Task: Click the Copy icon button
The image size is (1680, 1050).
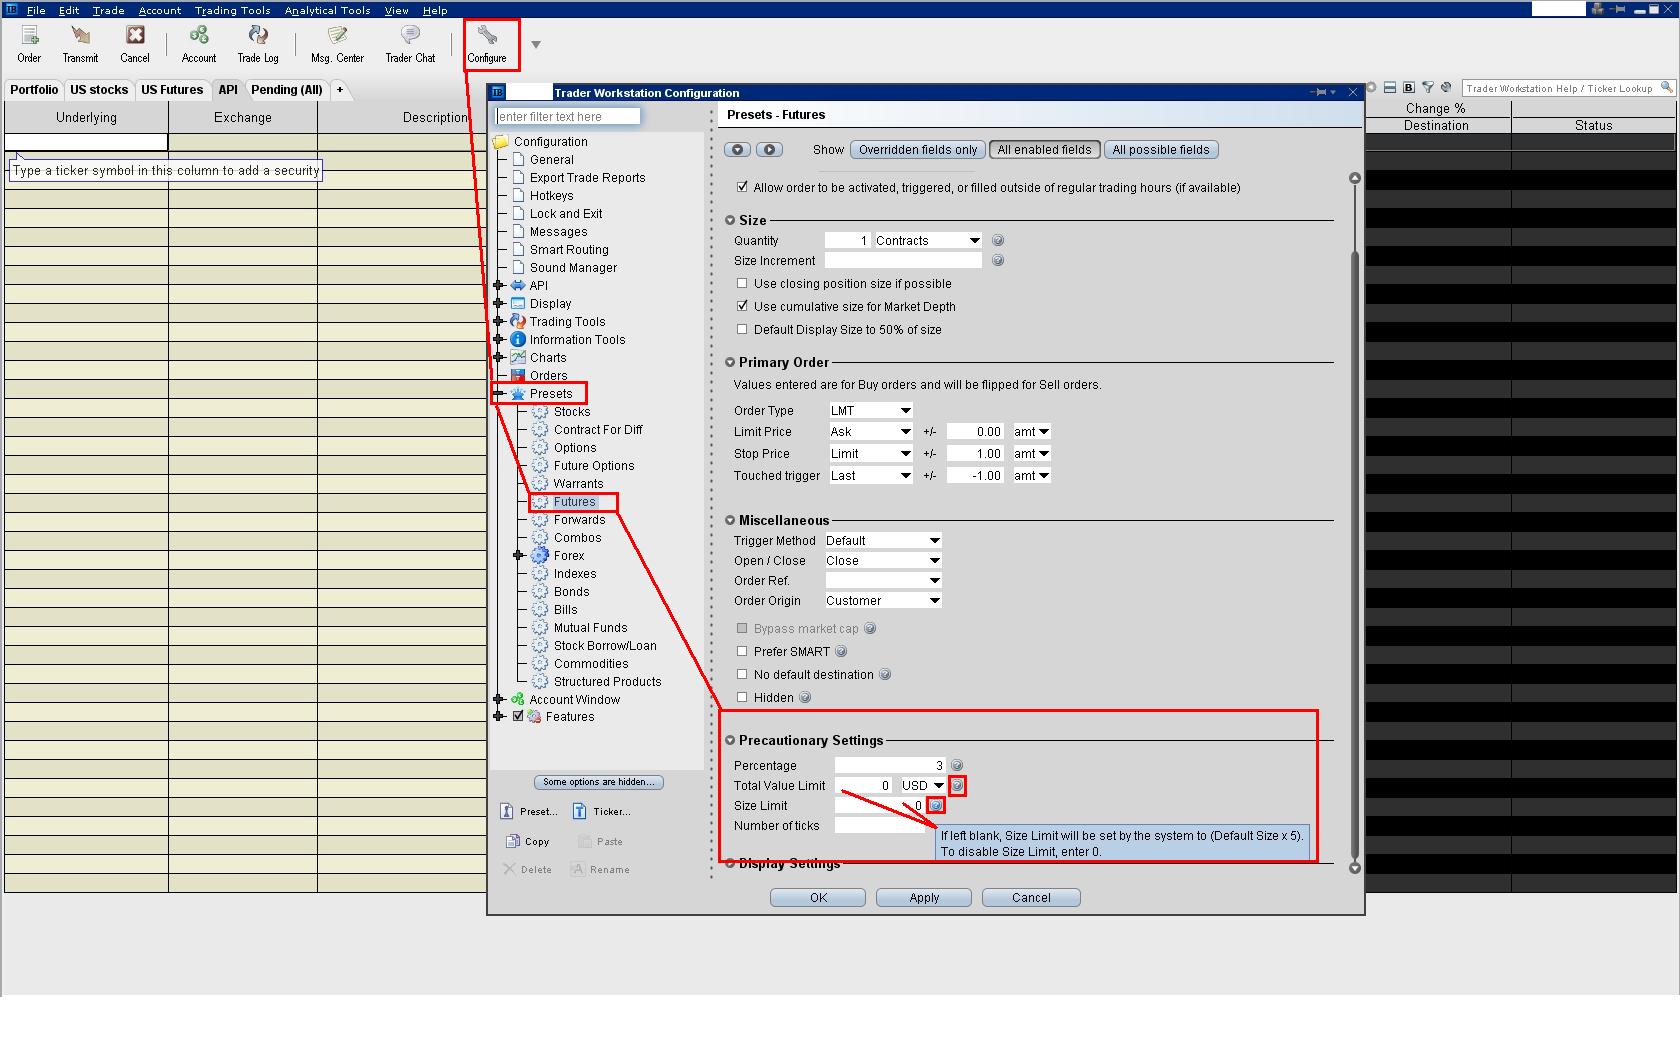Action: 513,841
